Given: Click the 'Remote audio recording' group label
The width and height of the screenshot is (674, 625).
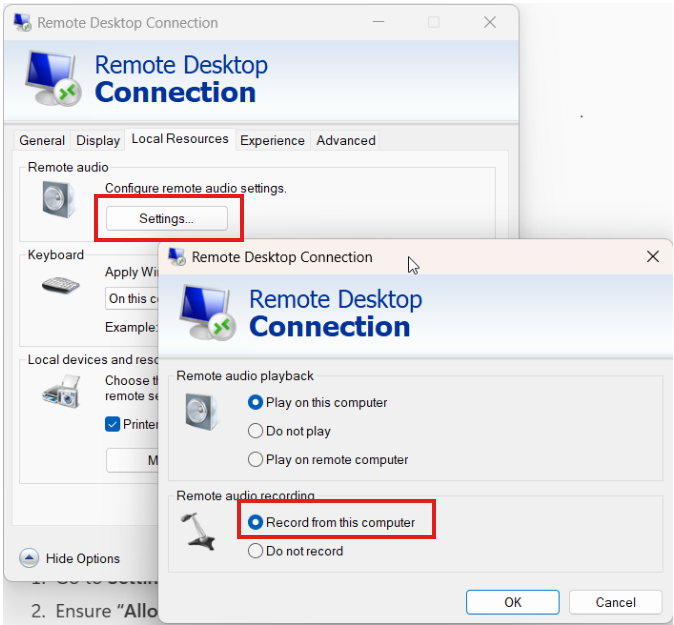Looking at the screenshot, I should coord(245,495).
